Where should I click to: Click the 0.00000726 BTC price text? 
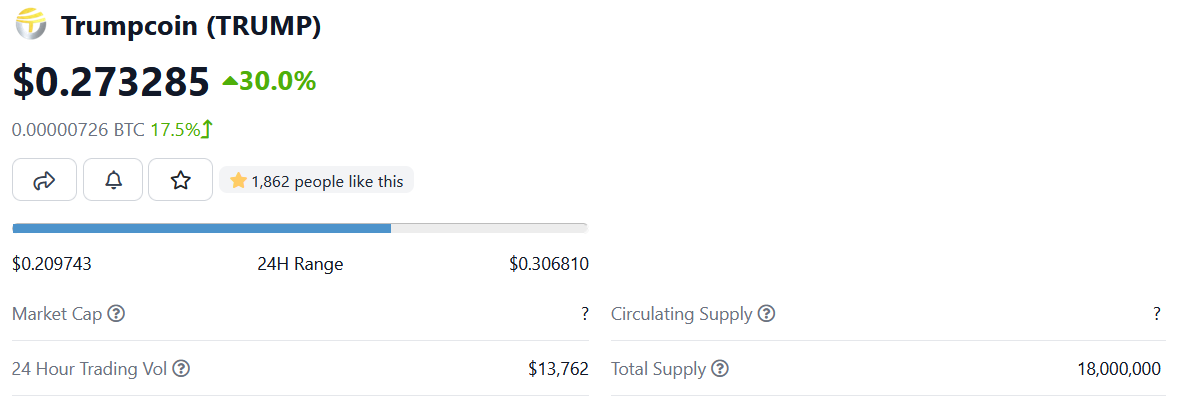tap(79, 130)
